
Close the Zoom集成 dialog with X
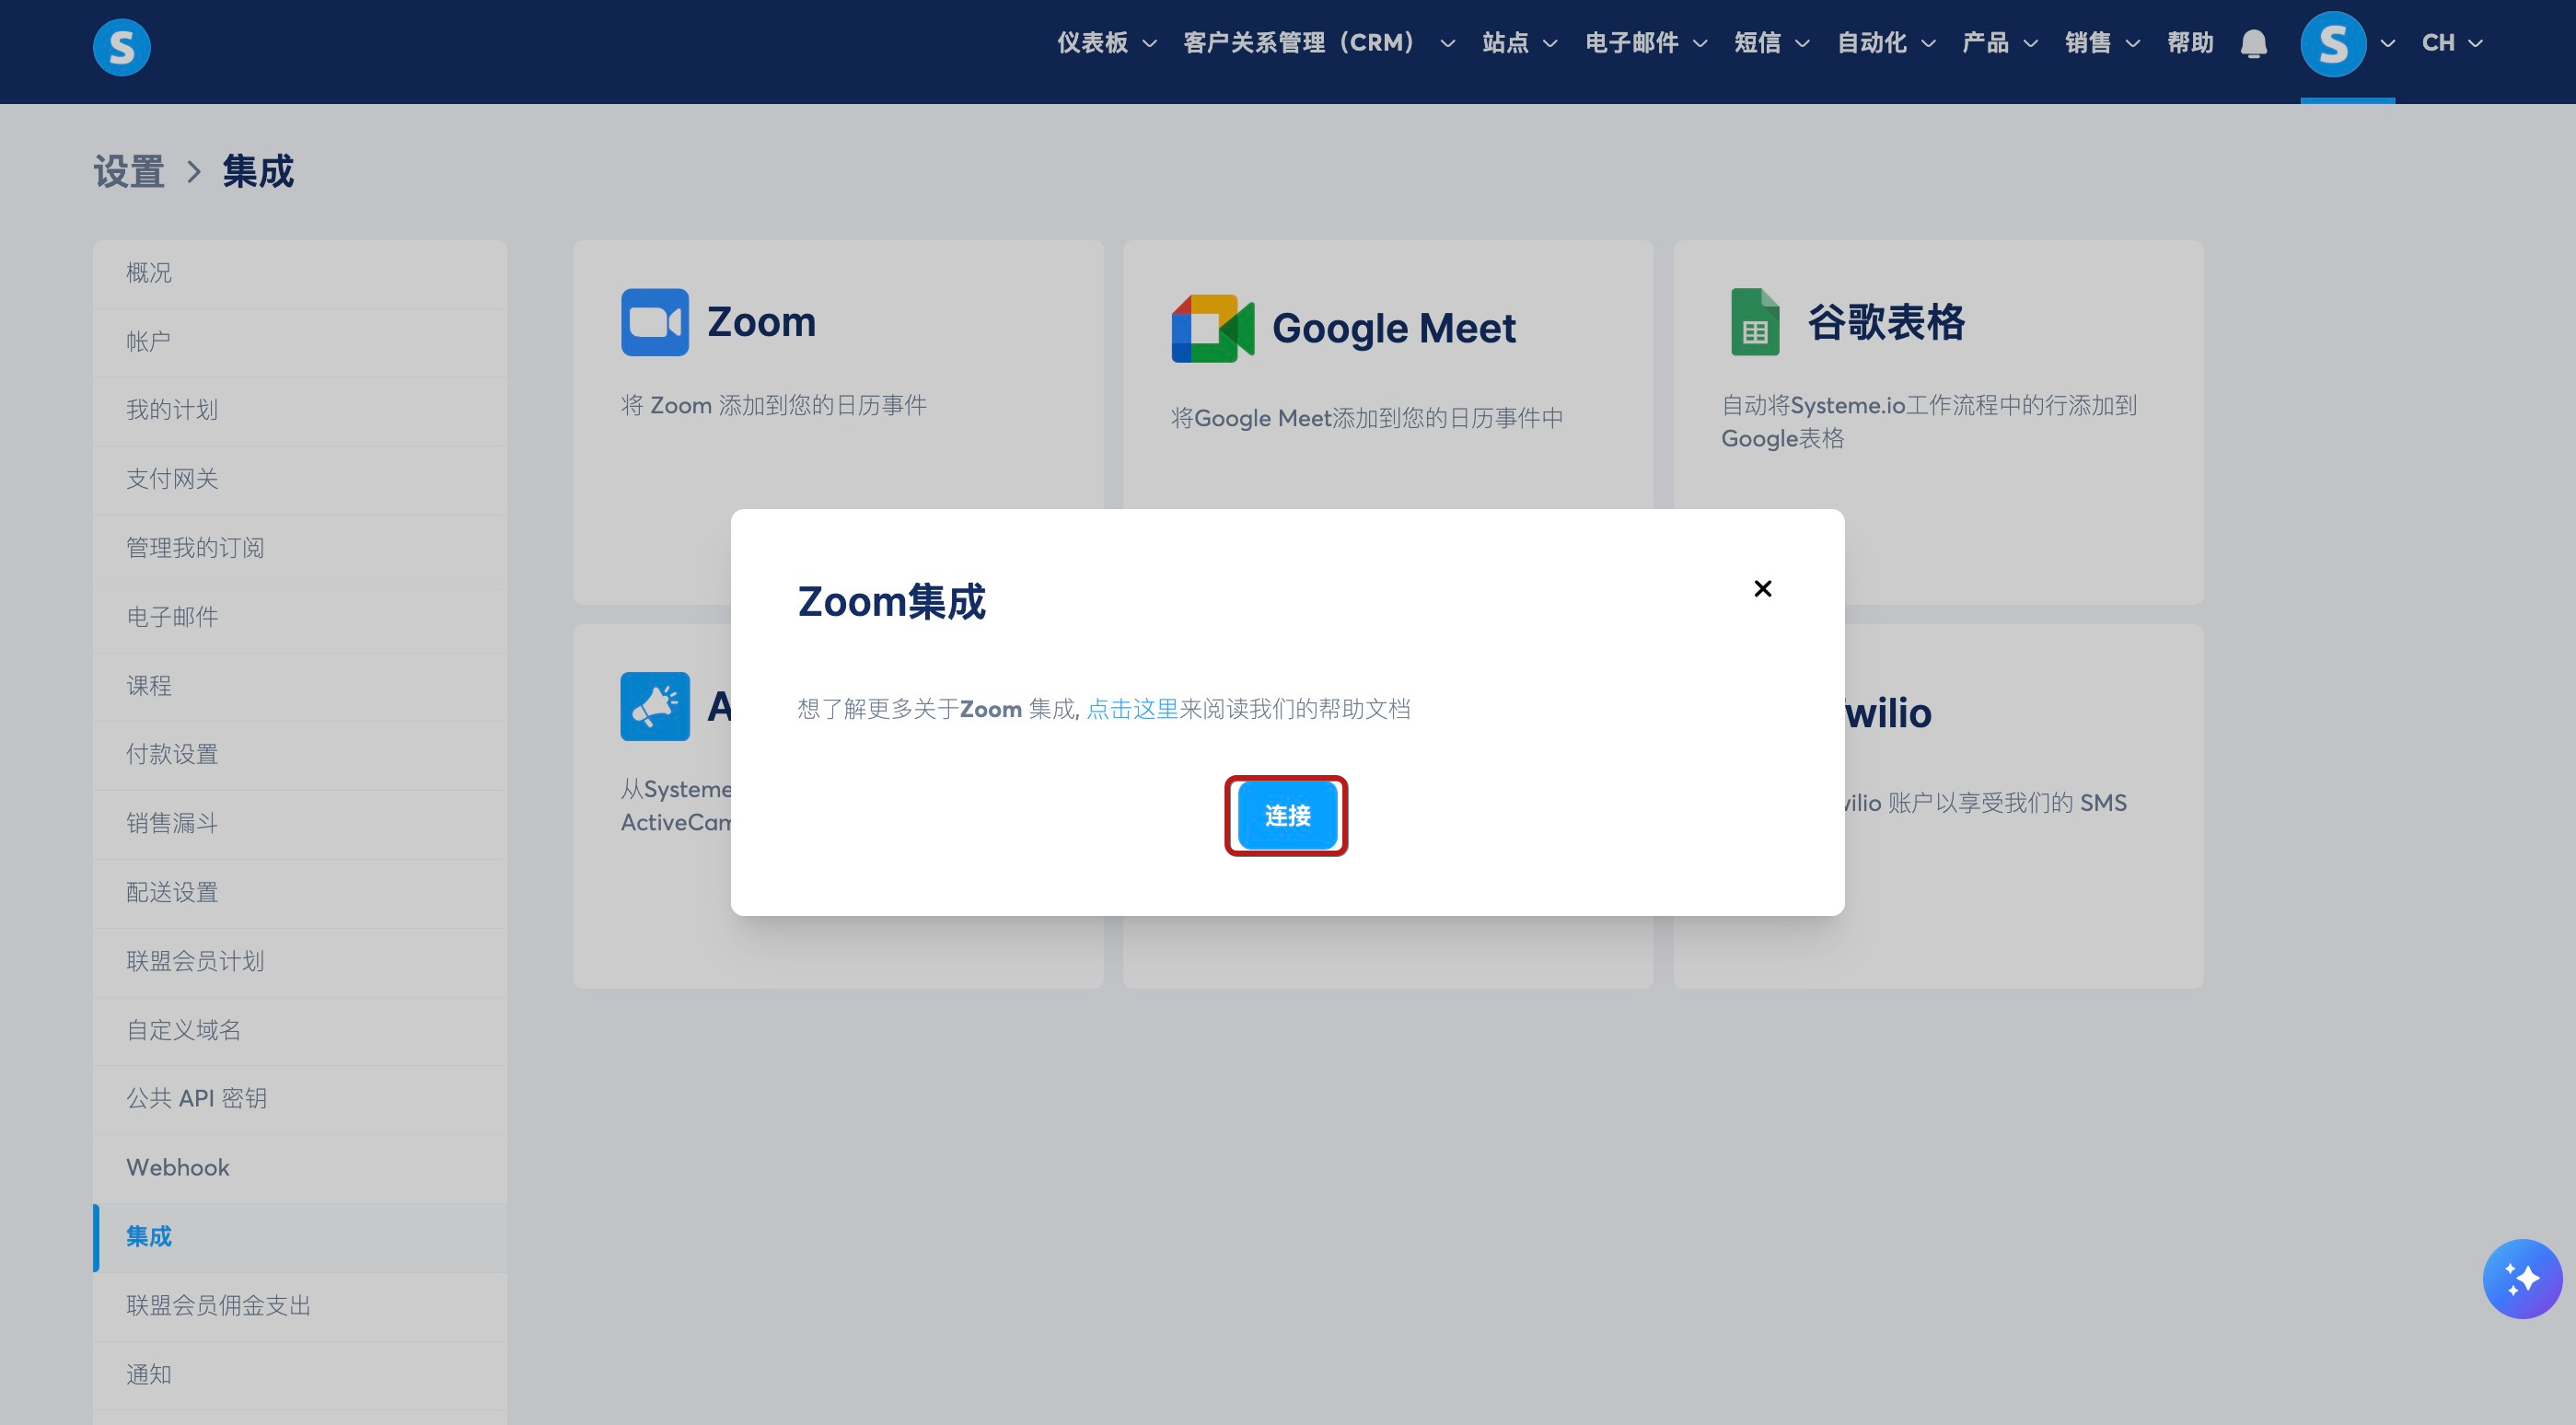[1762, 588]
